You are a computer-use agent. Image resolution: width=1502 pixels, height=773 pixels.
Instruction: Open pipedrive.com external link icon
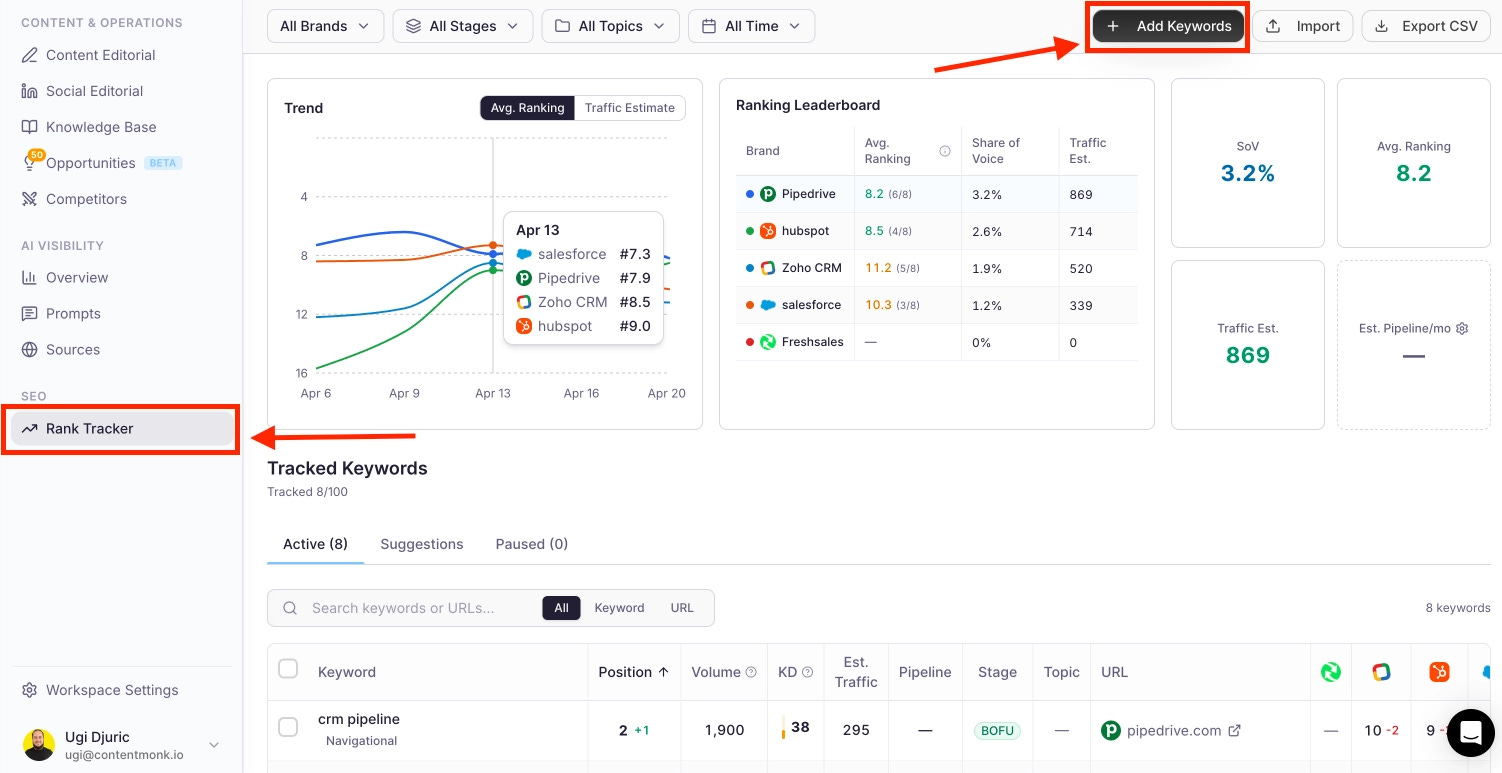pos(1234,731)
